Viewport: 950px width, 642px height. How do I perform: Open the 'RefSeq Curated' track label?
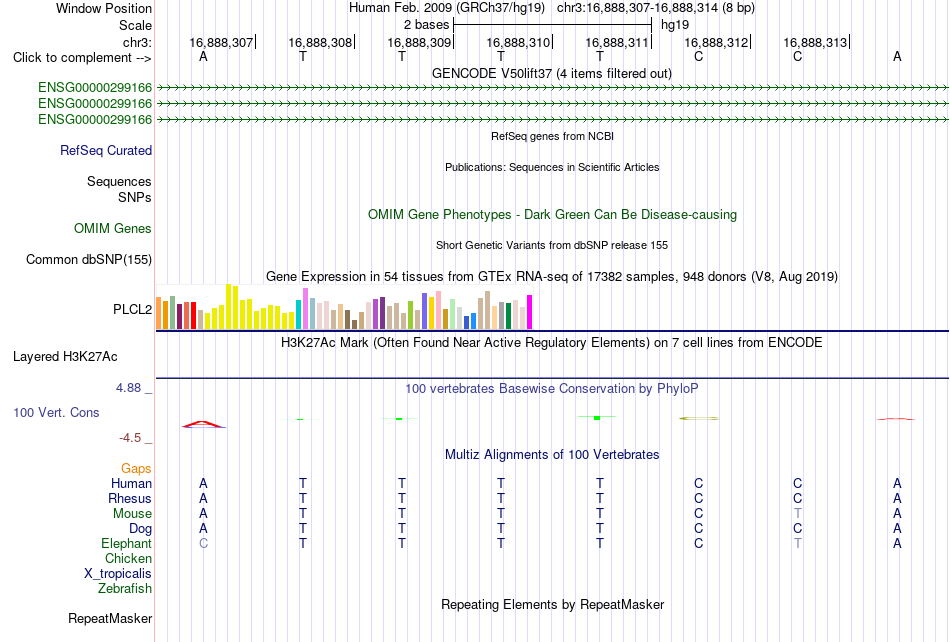point(106,150)
